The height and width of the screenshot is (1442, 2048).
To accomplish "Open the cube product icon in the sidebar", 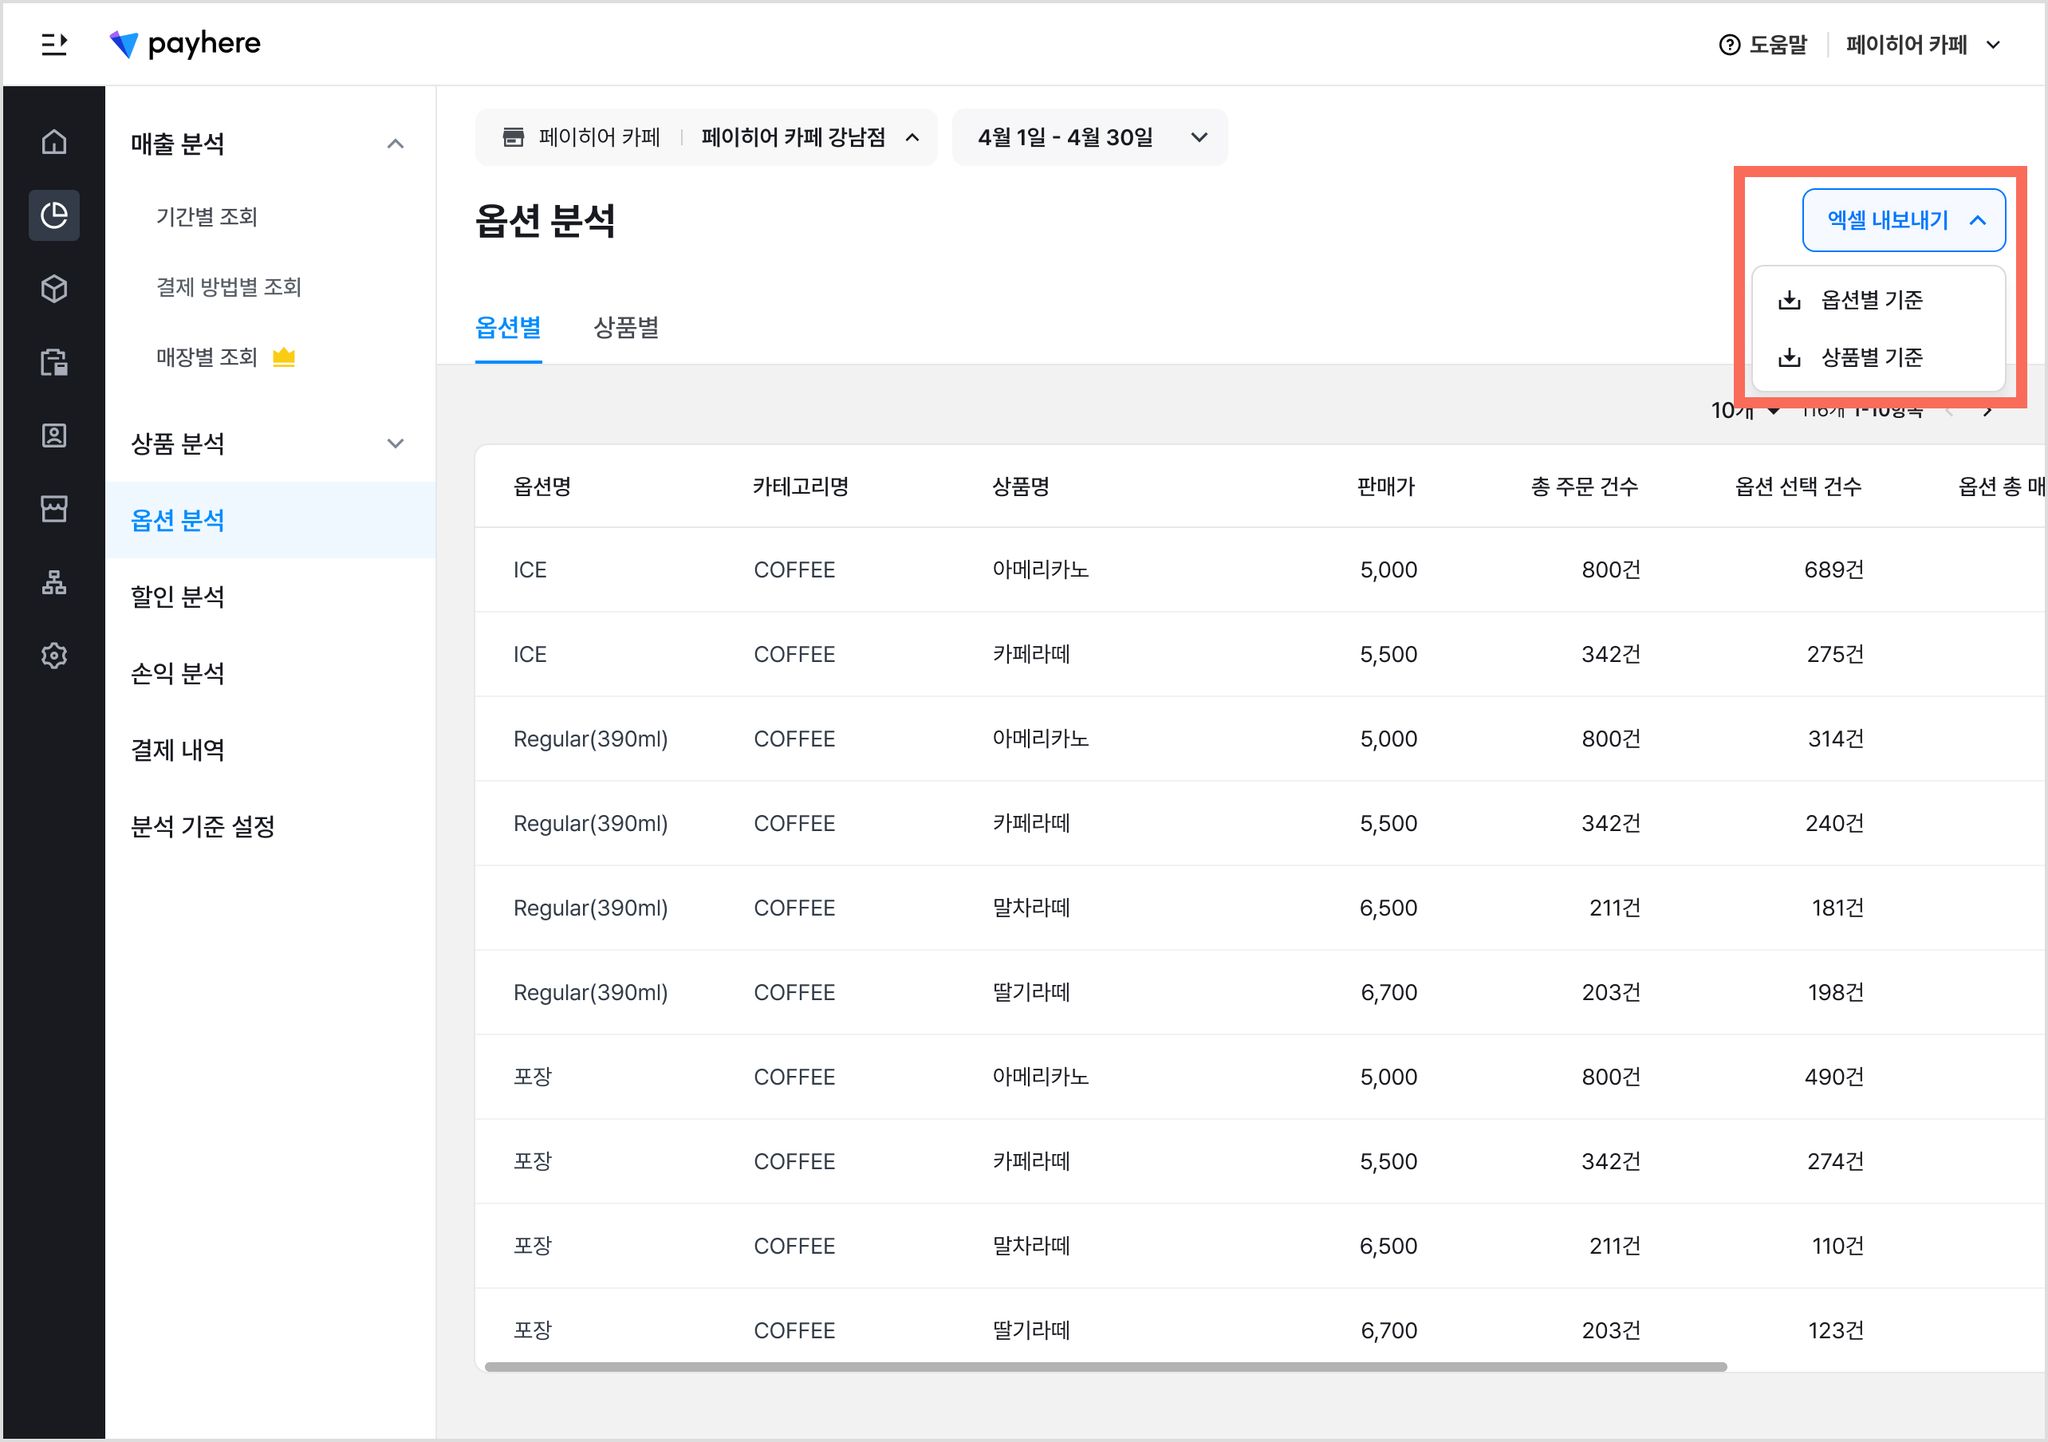I will (x=54, y=289).
